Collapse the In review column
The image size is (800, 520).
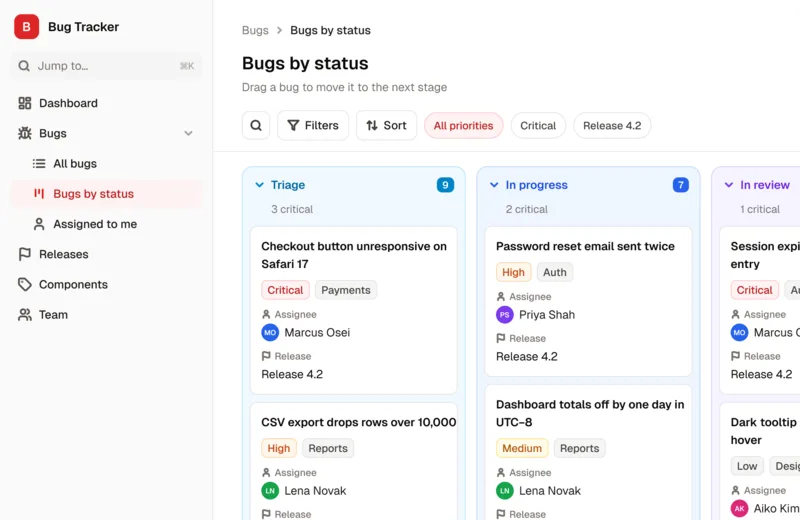coord(729,185)
